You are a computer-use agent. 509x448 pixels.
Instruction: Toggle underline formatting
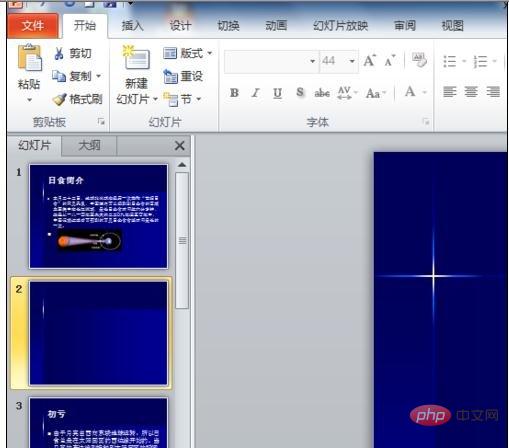click(277, 93)
